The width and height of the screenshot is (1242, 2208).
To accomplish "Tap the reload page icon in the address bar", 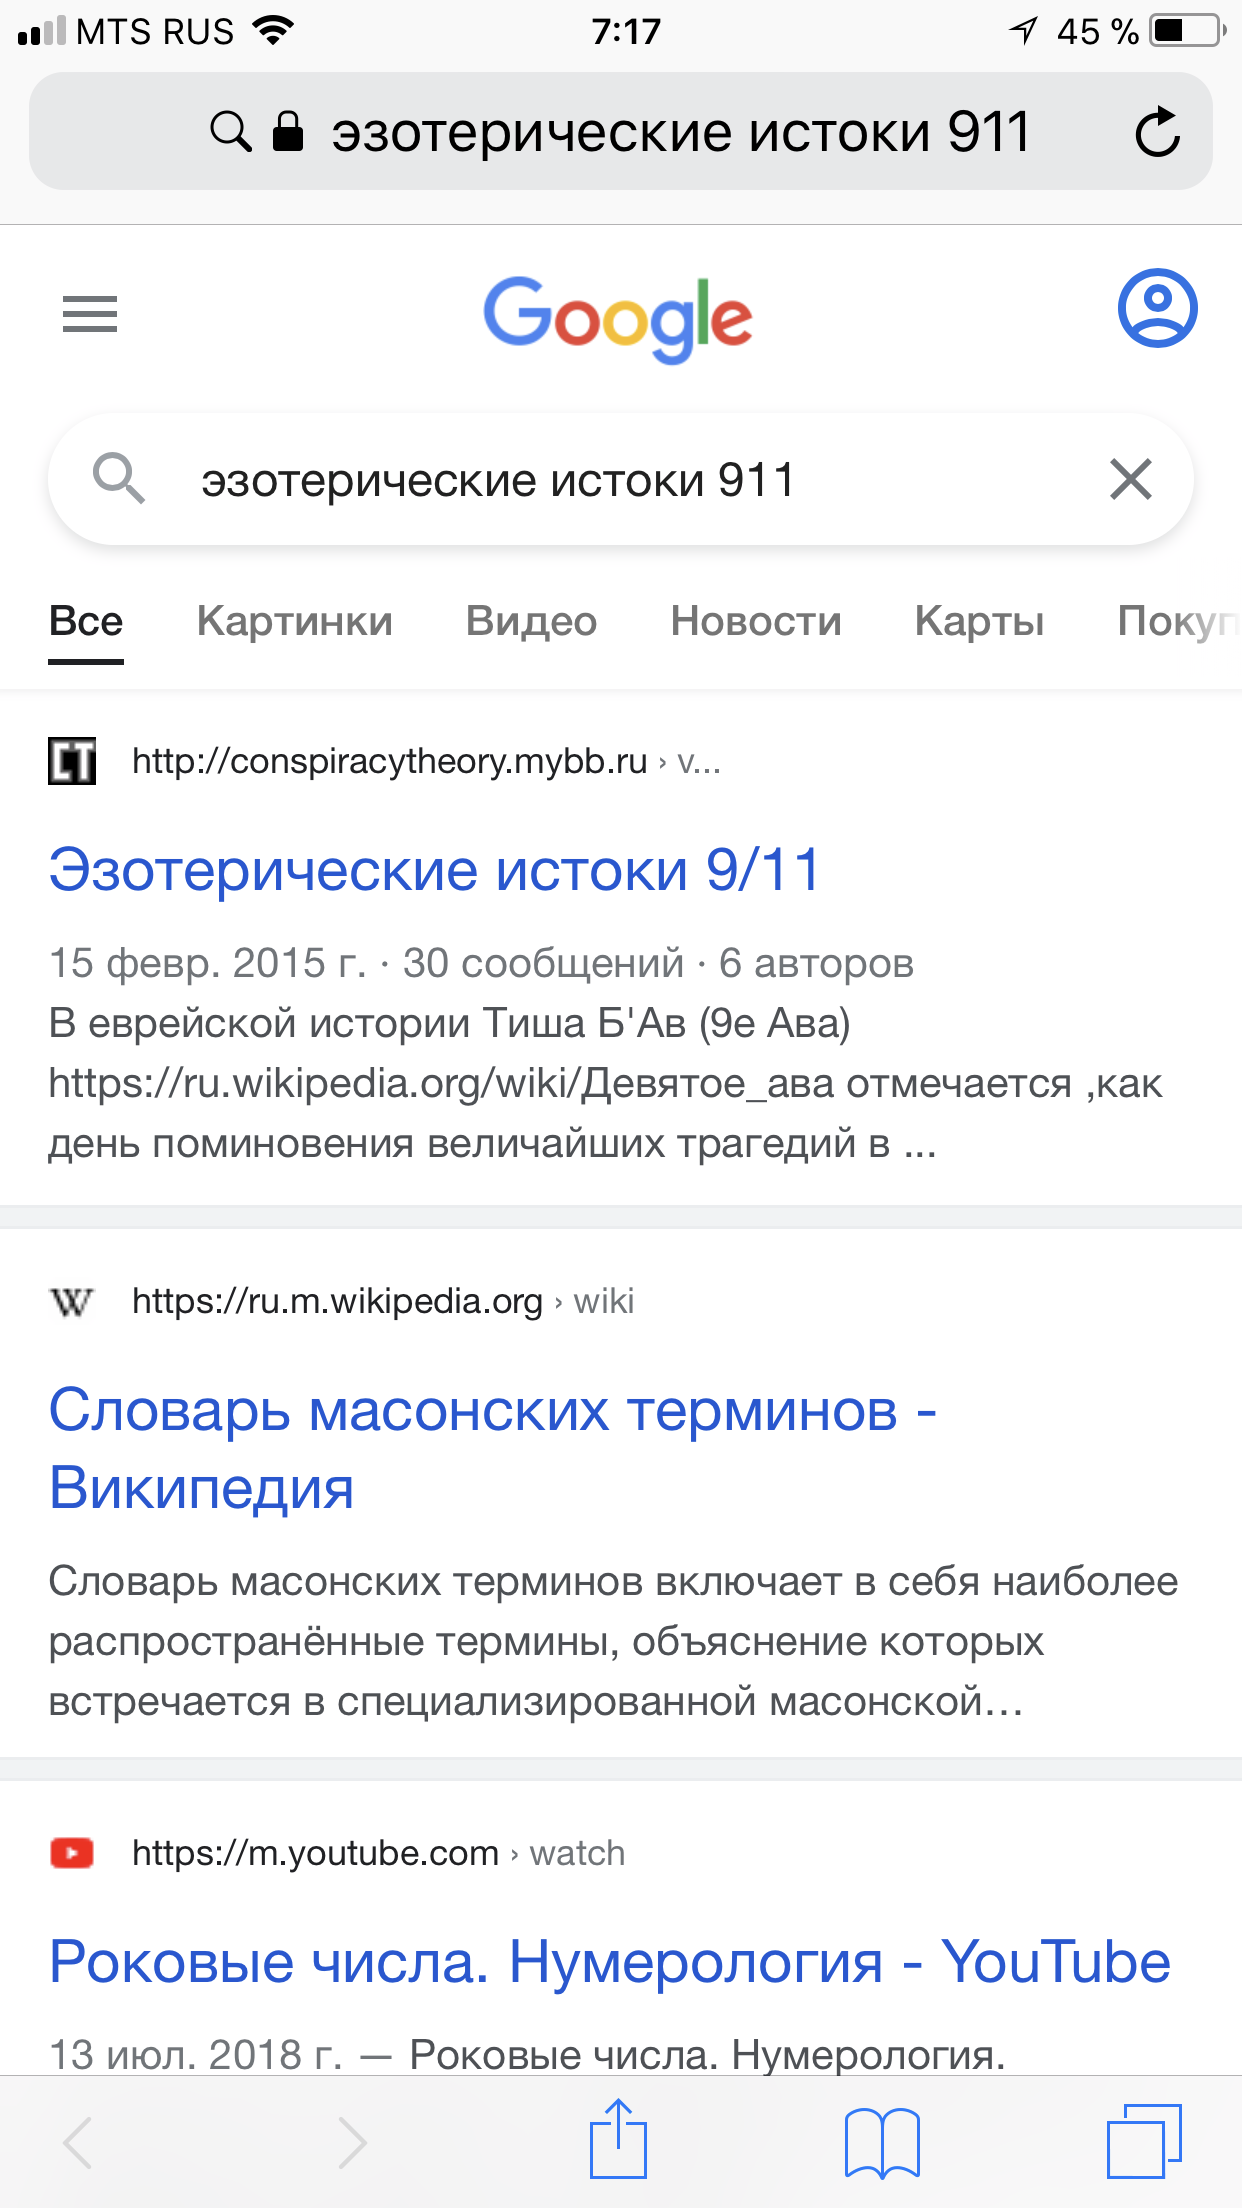I will (1157, 131).
